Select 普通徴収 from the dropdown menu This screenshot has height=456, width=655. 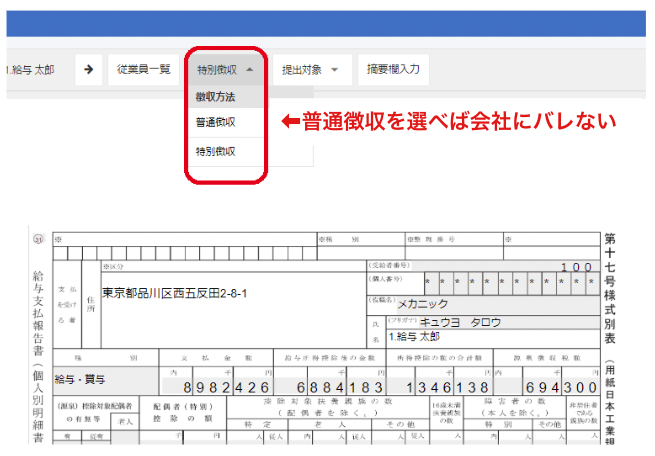coord(216,123)
